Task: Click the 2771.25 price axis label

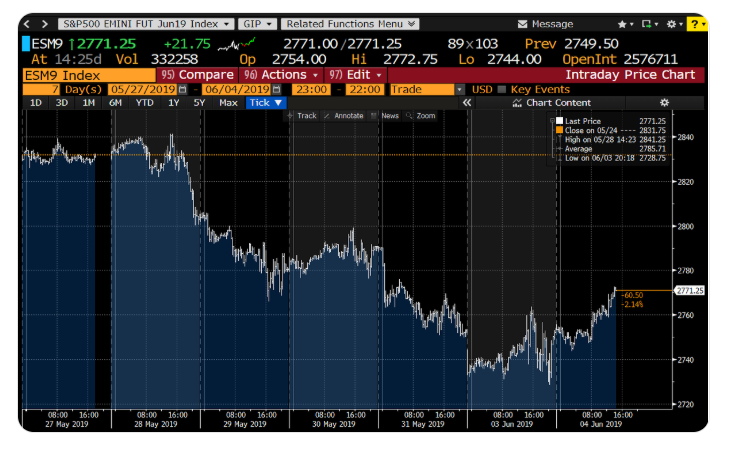Action: [690, 291]
